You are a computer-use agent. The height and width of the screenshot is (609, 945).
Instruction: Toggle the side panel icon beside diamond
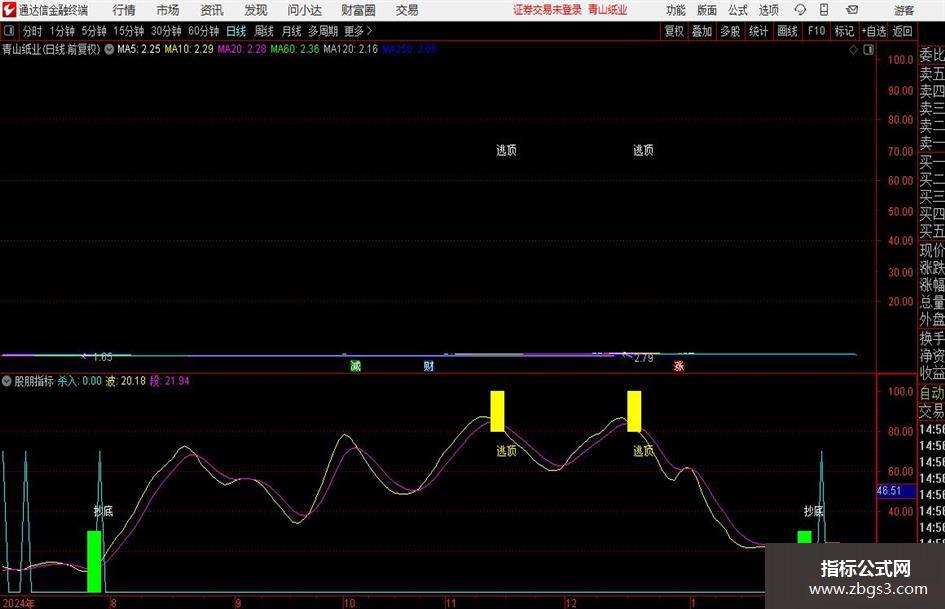point(868,50)
